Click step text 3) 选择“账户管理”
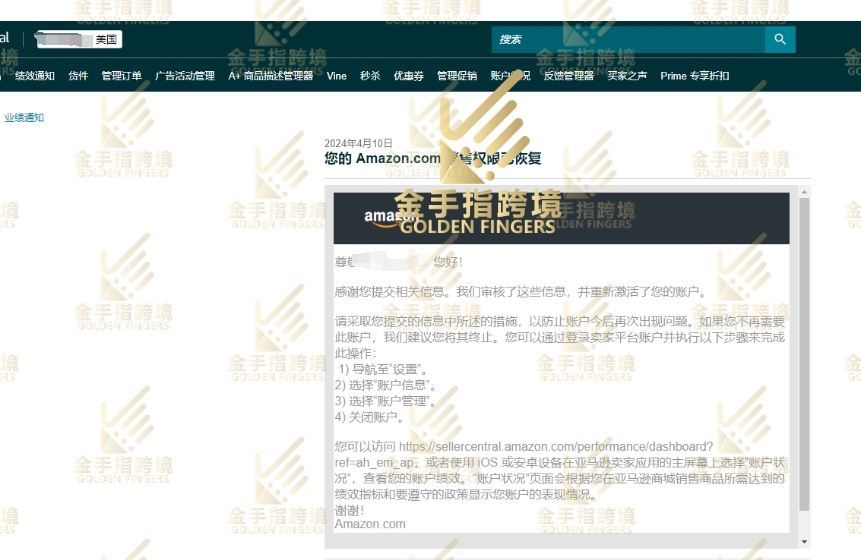 click(385, 401)
